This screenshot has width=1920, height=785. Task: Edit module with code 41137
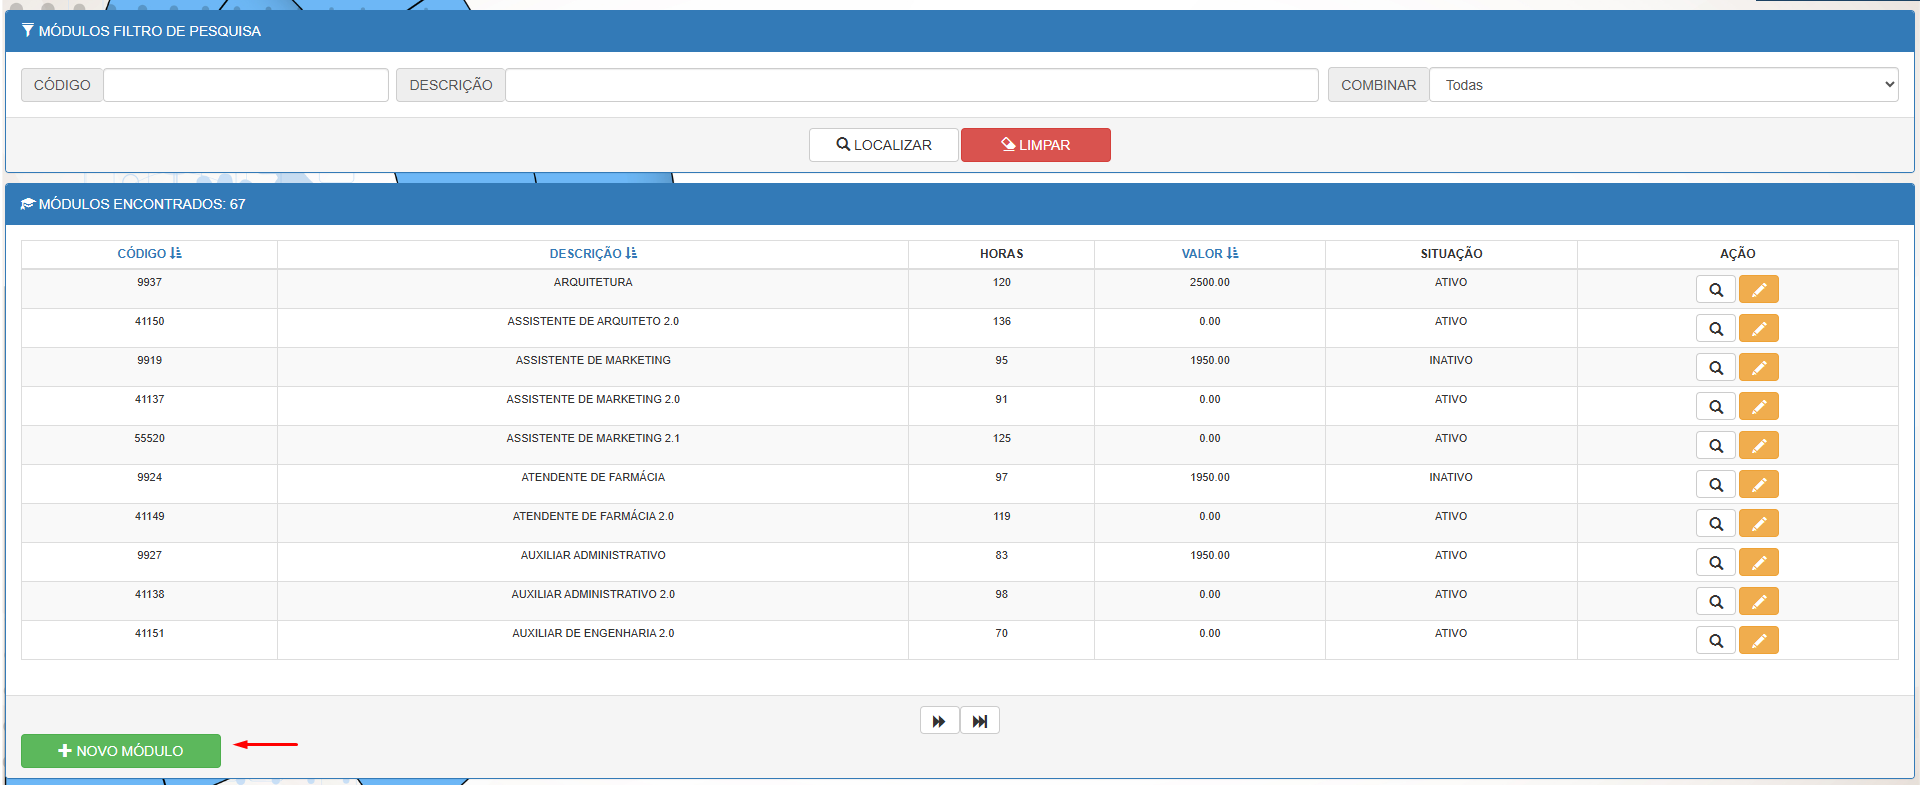pos(1758,407)
